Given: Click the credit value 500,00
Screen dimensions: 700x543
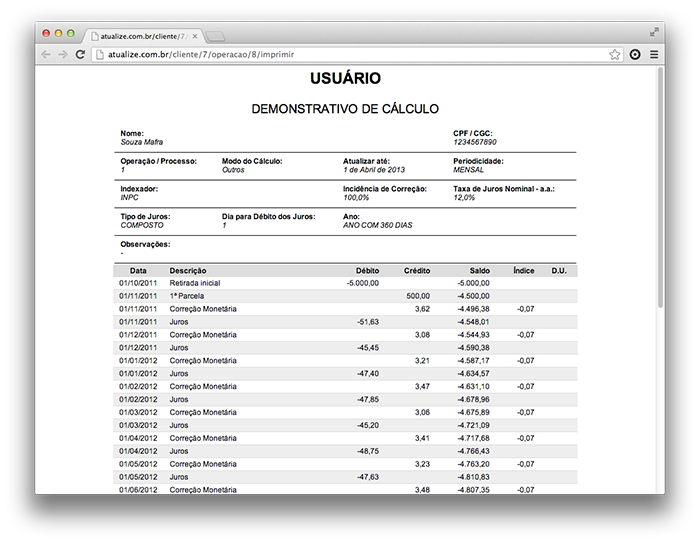Looking at the screenshot, I should tap(418, 296).
